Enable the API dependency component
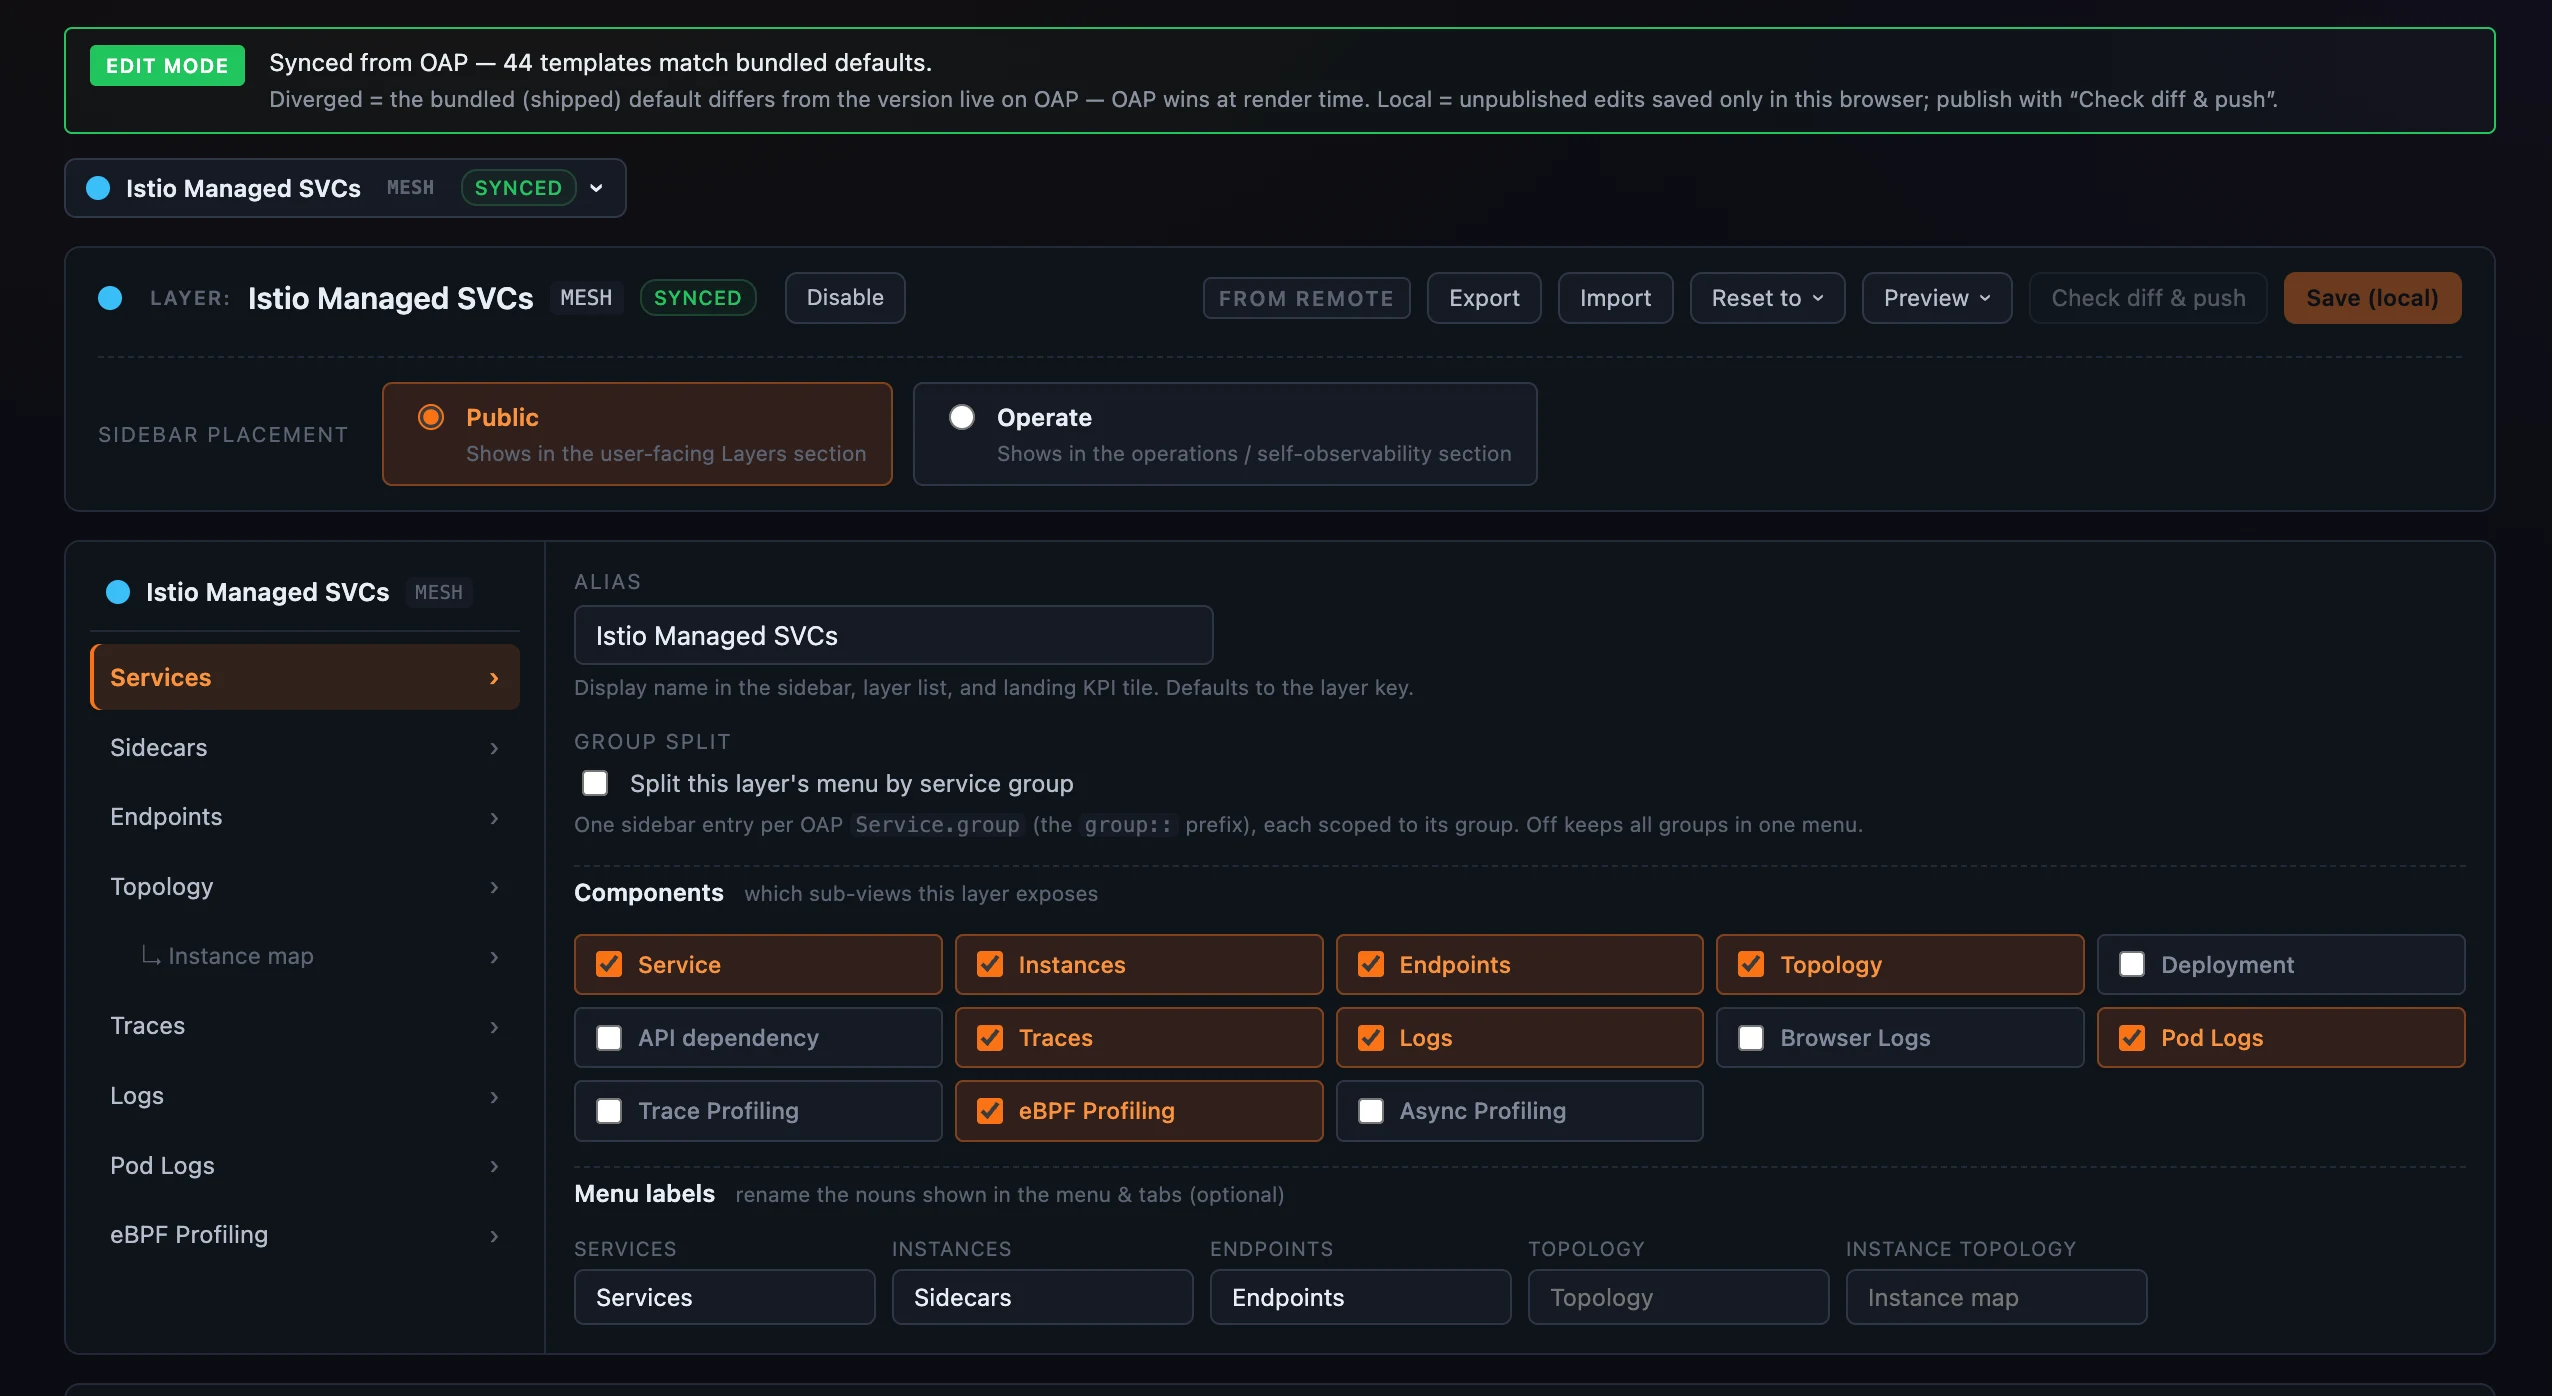This screenshot has width=2552, height=1396. 609,1038
